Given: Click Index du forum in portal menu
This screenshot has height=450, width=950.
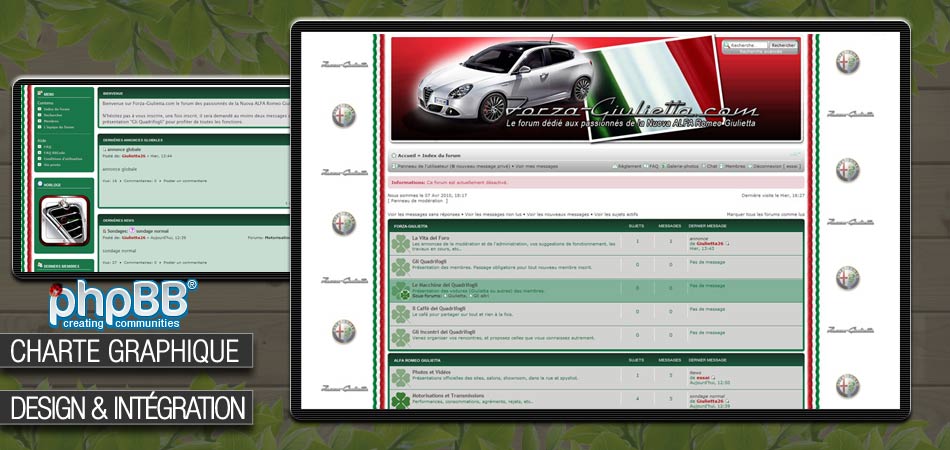Looking at the screenshot, I should tap(56, 109).
